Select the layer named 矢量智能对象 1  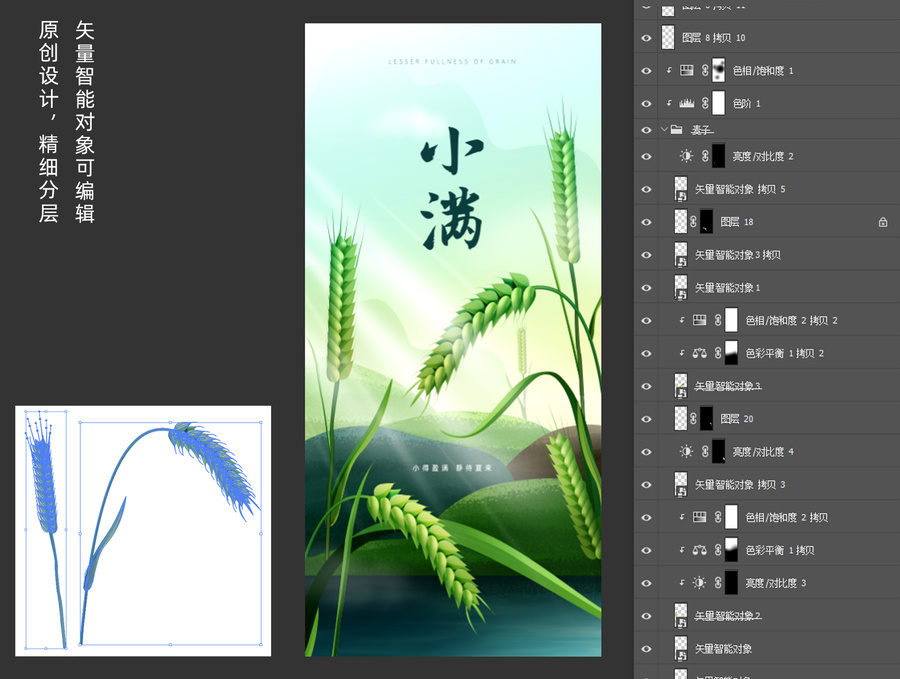coord(727,288)
